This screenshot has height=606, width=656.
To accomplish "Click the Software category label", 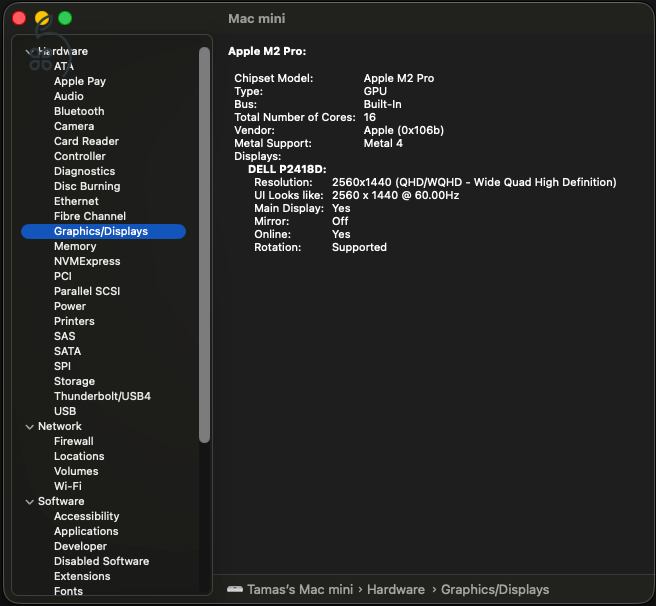I will click(61, 501).
